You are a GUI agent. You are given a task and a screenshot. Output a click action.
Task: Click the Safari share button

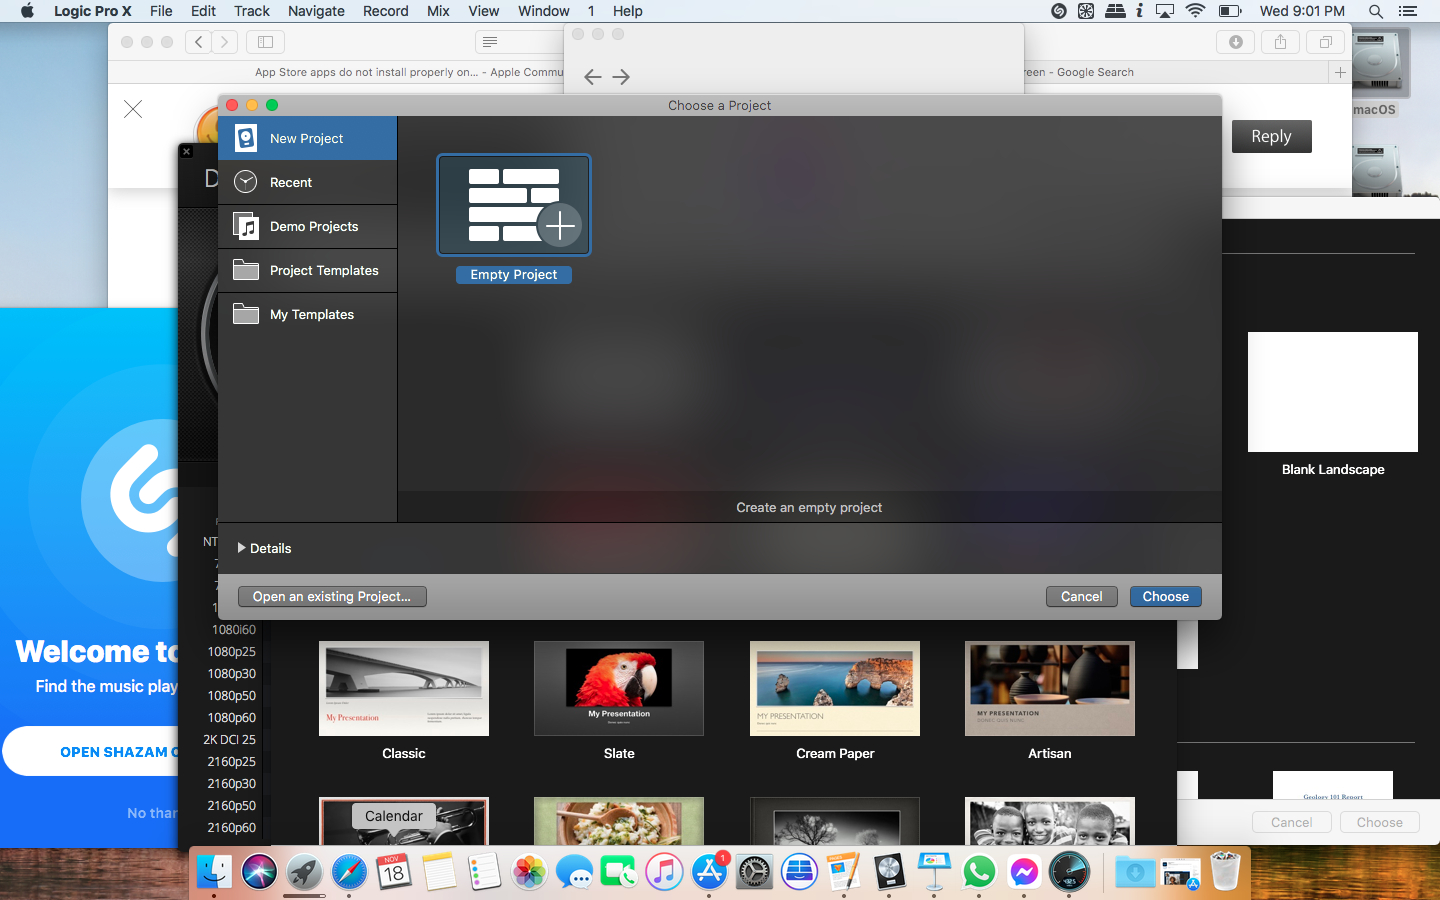pos(1280,42)
